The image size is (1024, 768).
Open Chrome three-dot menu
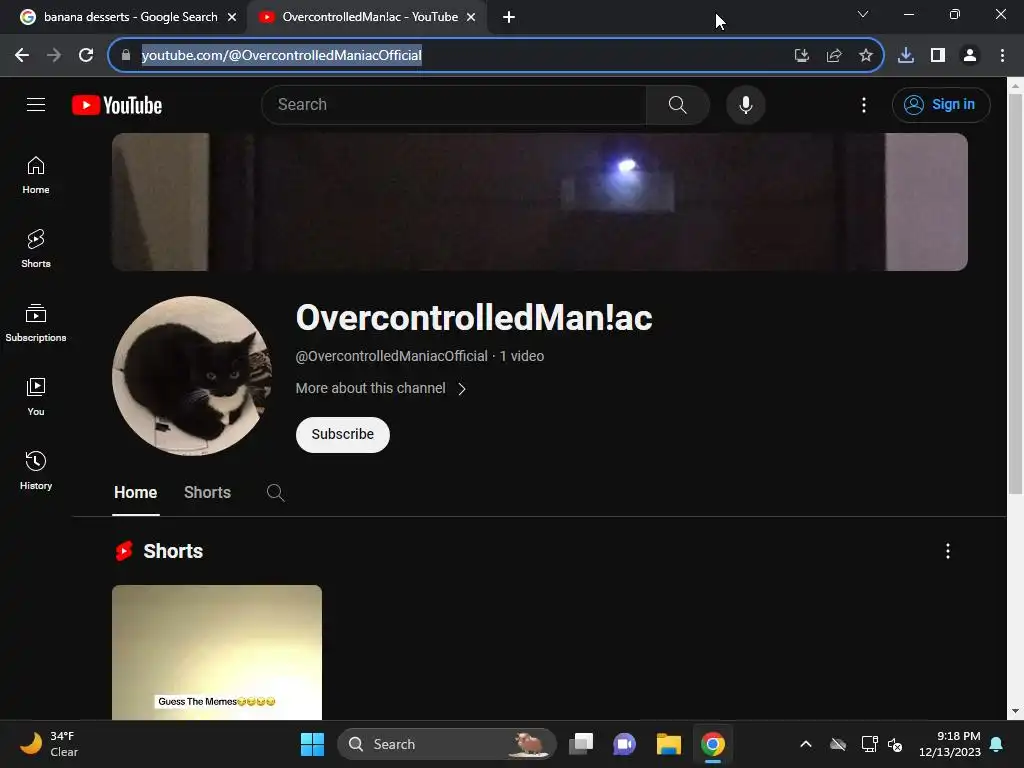pos(1002,55)
